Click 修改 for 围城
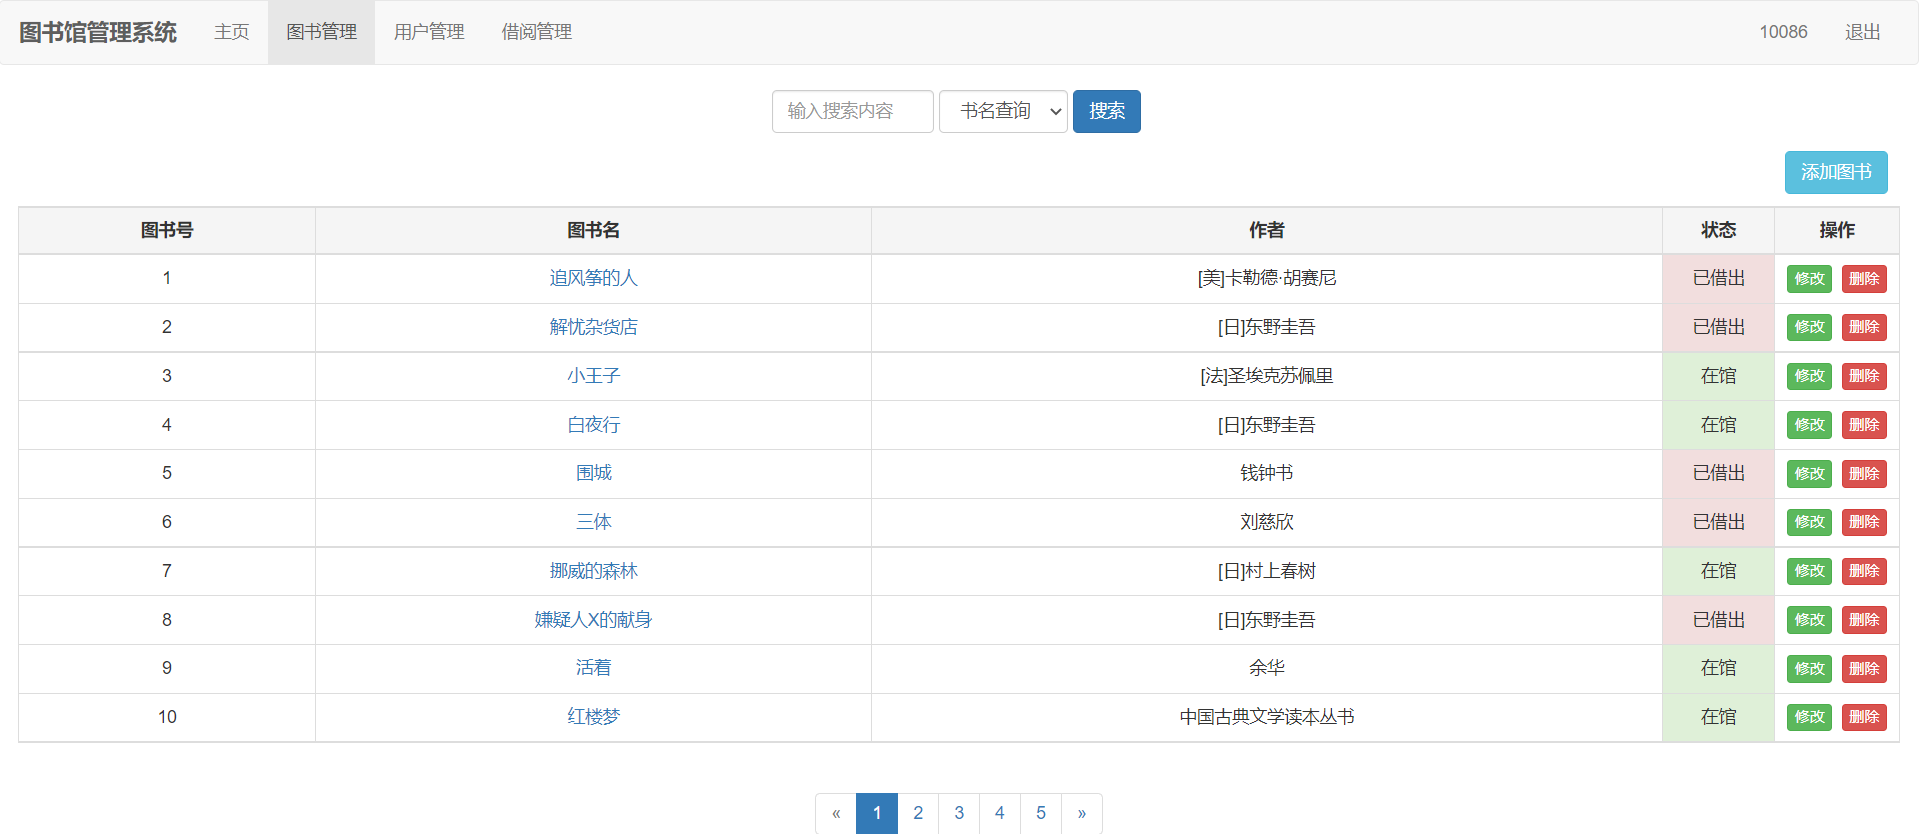1919x834 pixels. coord(1809,474)
